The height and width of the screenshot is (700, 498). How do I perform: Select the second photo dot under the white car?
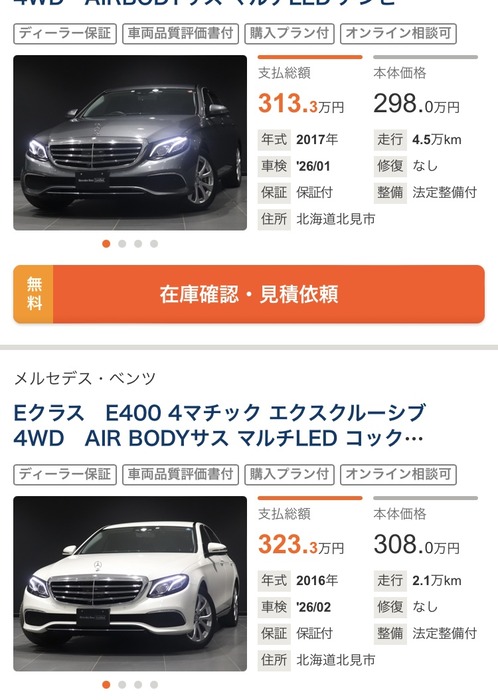(x=122, y=684)
